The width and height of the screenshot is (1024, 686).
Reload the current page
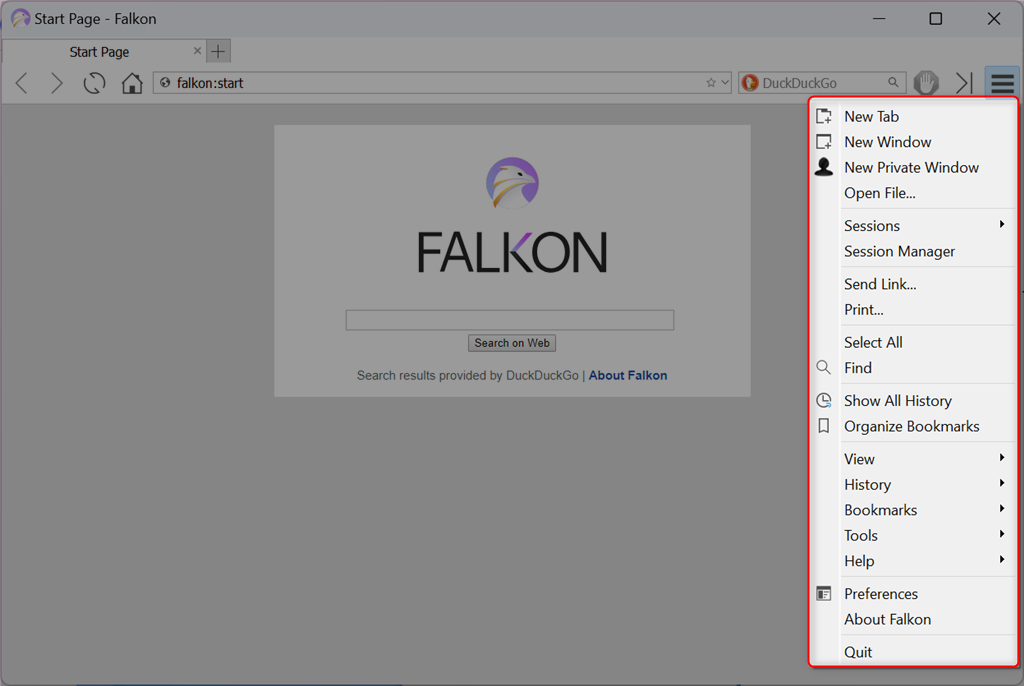pos(94,83)
